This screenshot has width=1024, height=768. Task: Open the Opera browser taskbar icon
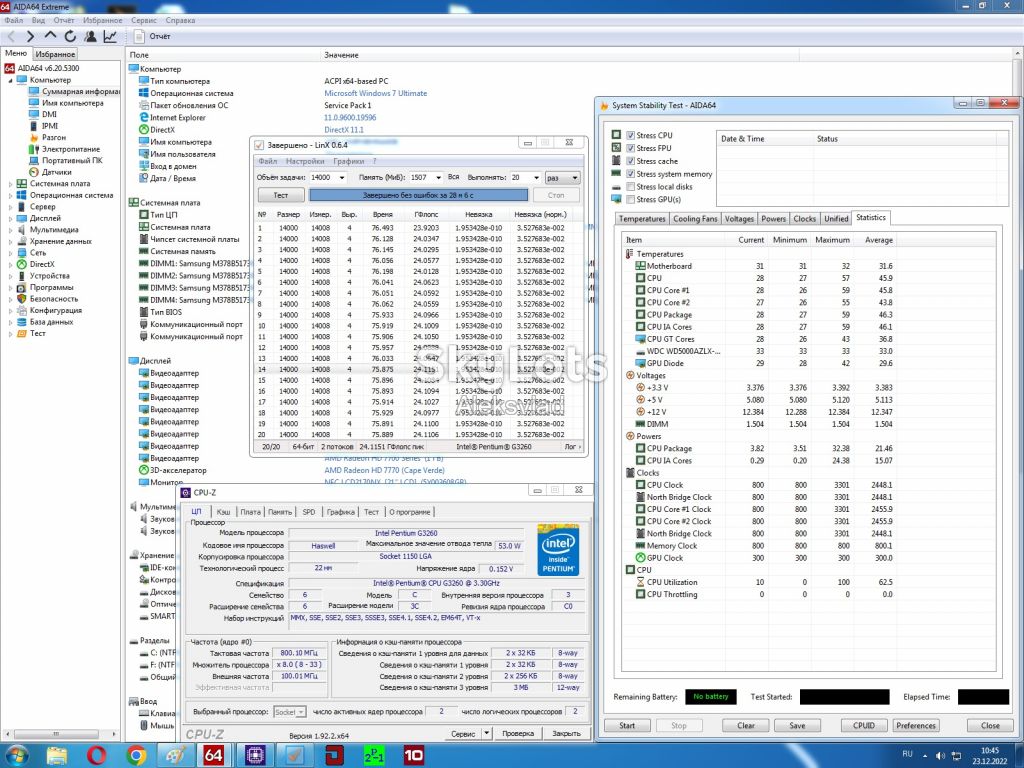pyautogui.click(x=96, y=756)
